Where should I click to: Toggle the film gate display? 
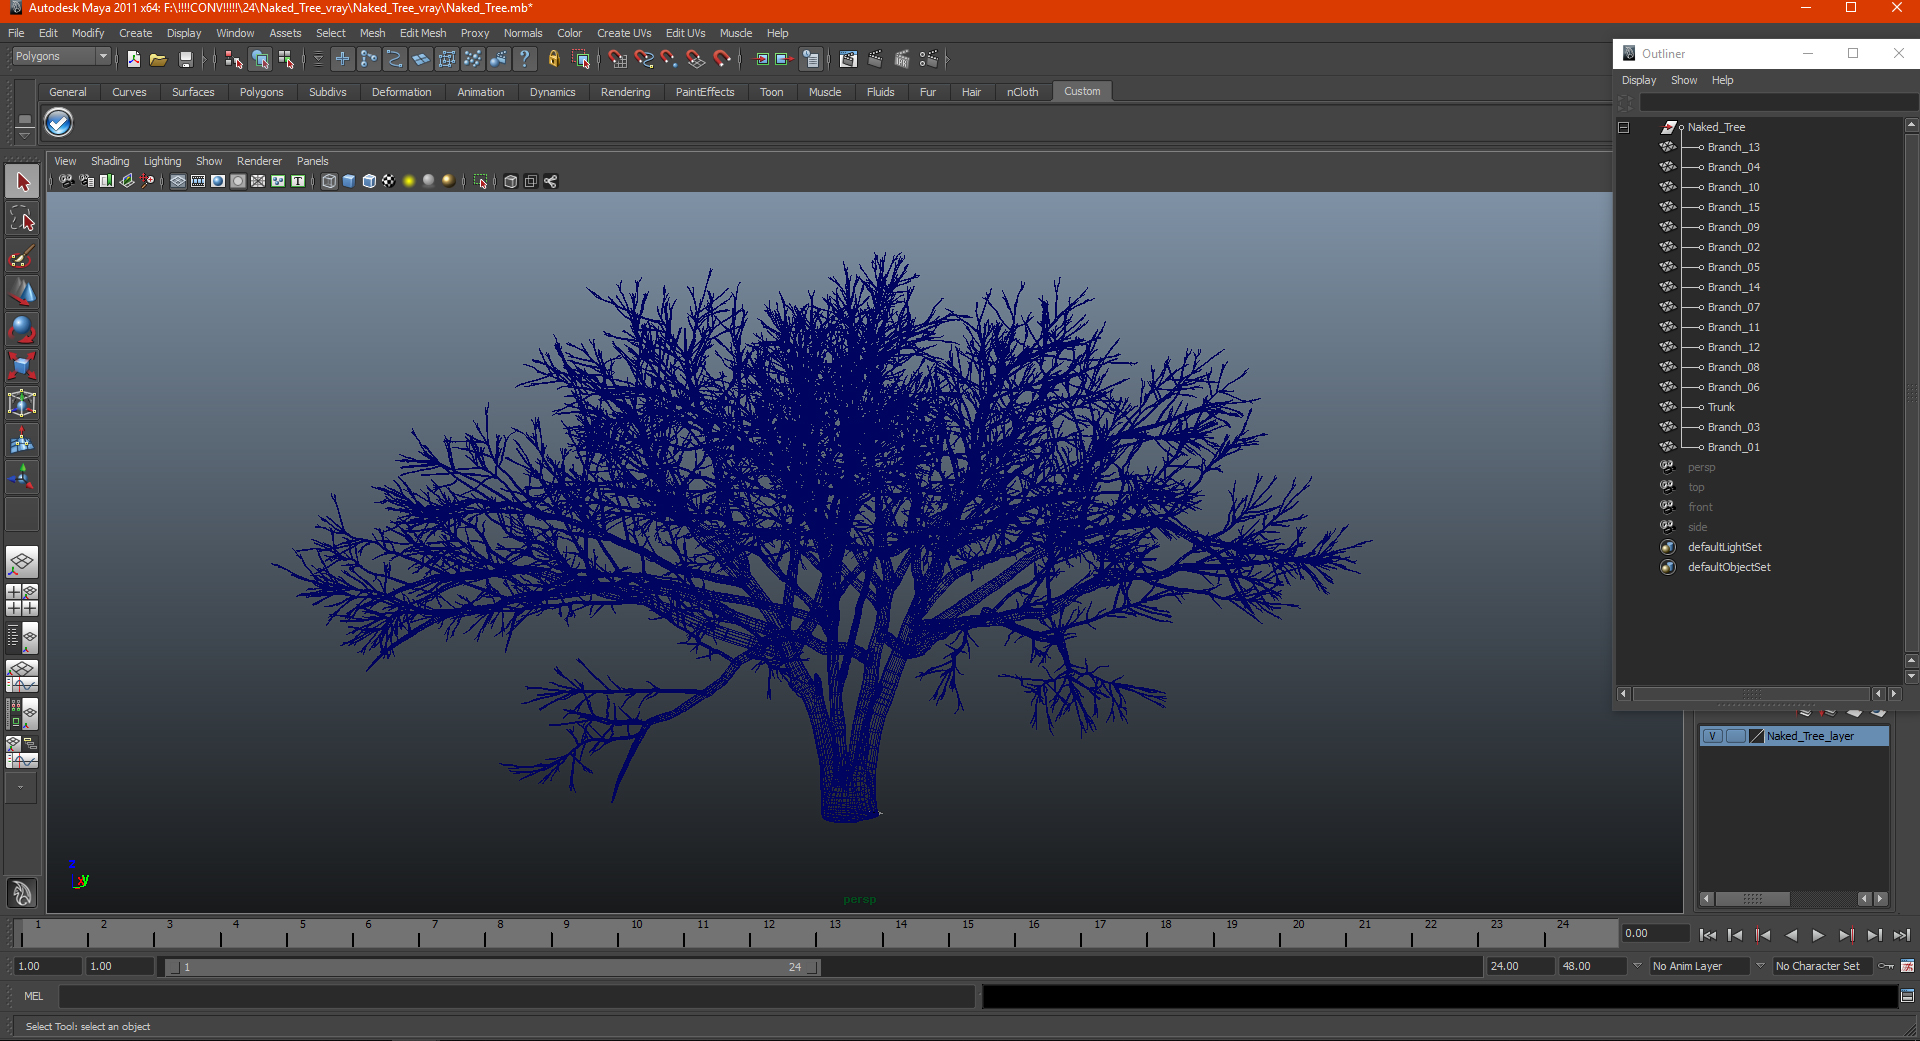pyautogui.click(x=198, y=181)
